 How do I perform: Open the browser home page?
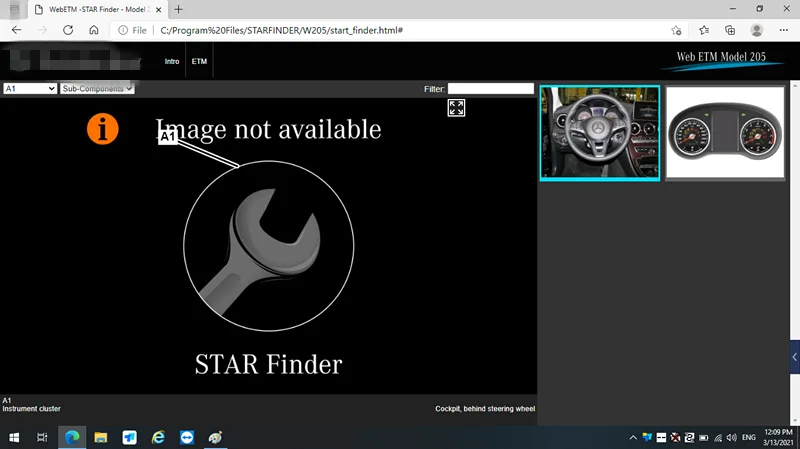point(94,30)
